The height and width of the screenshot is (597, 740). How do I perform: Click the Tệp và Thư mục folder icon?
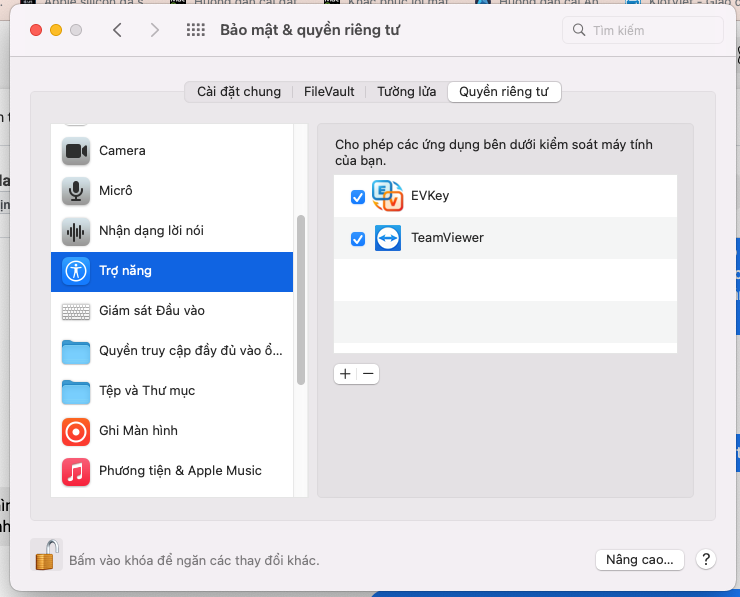pos(76,392)
